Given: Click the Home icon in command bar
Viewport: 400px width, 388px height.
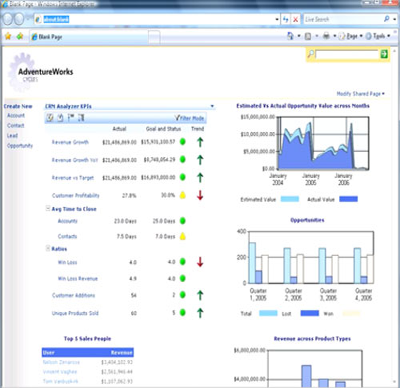Looking at the screenshot, I should point(291,36).
